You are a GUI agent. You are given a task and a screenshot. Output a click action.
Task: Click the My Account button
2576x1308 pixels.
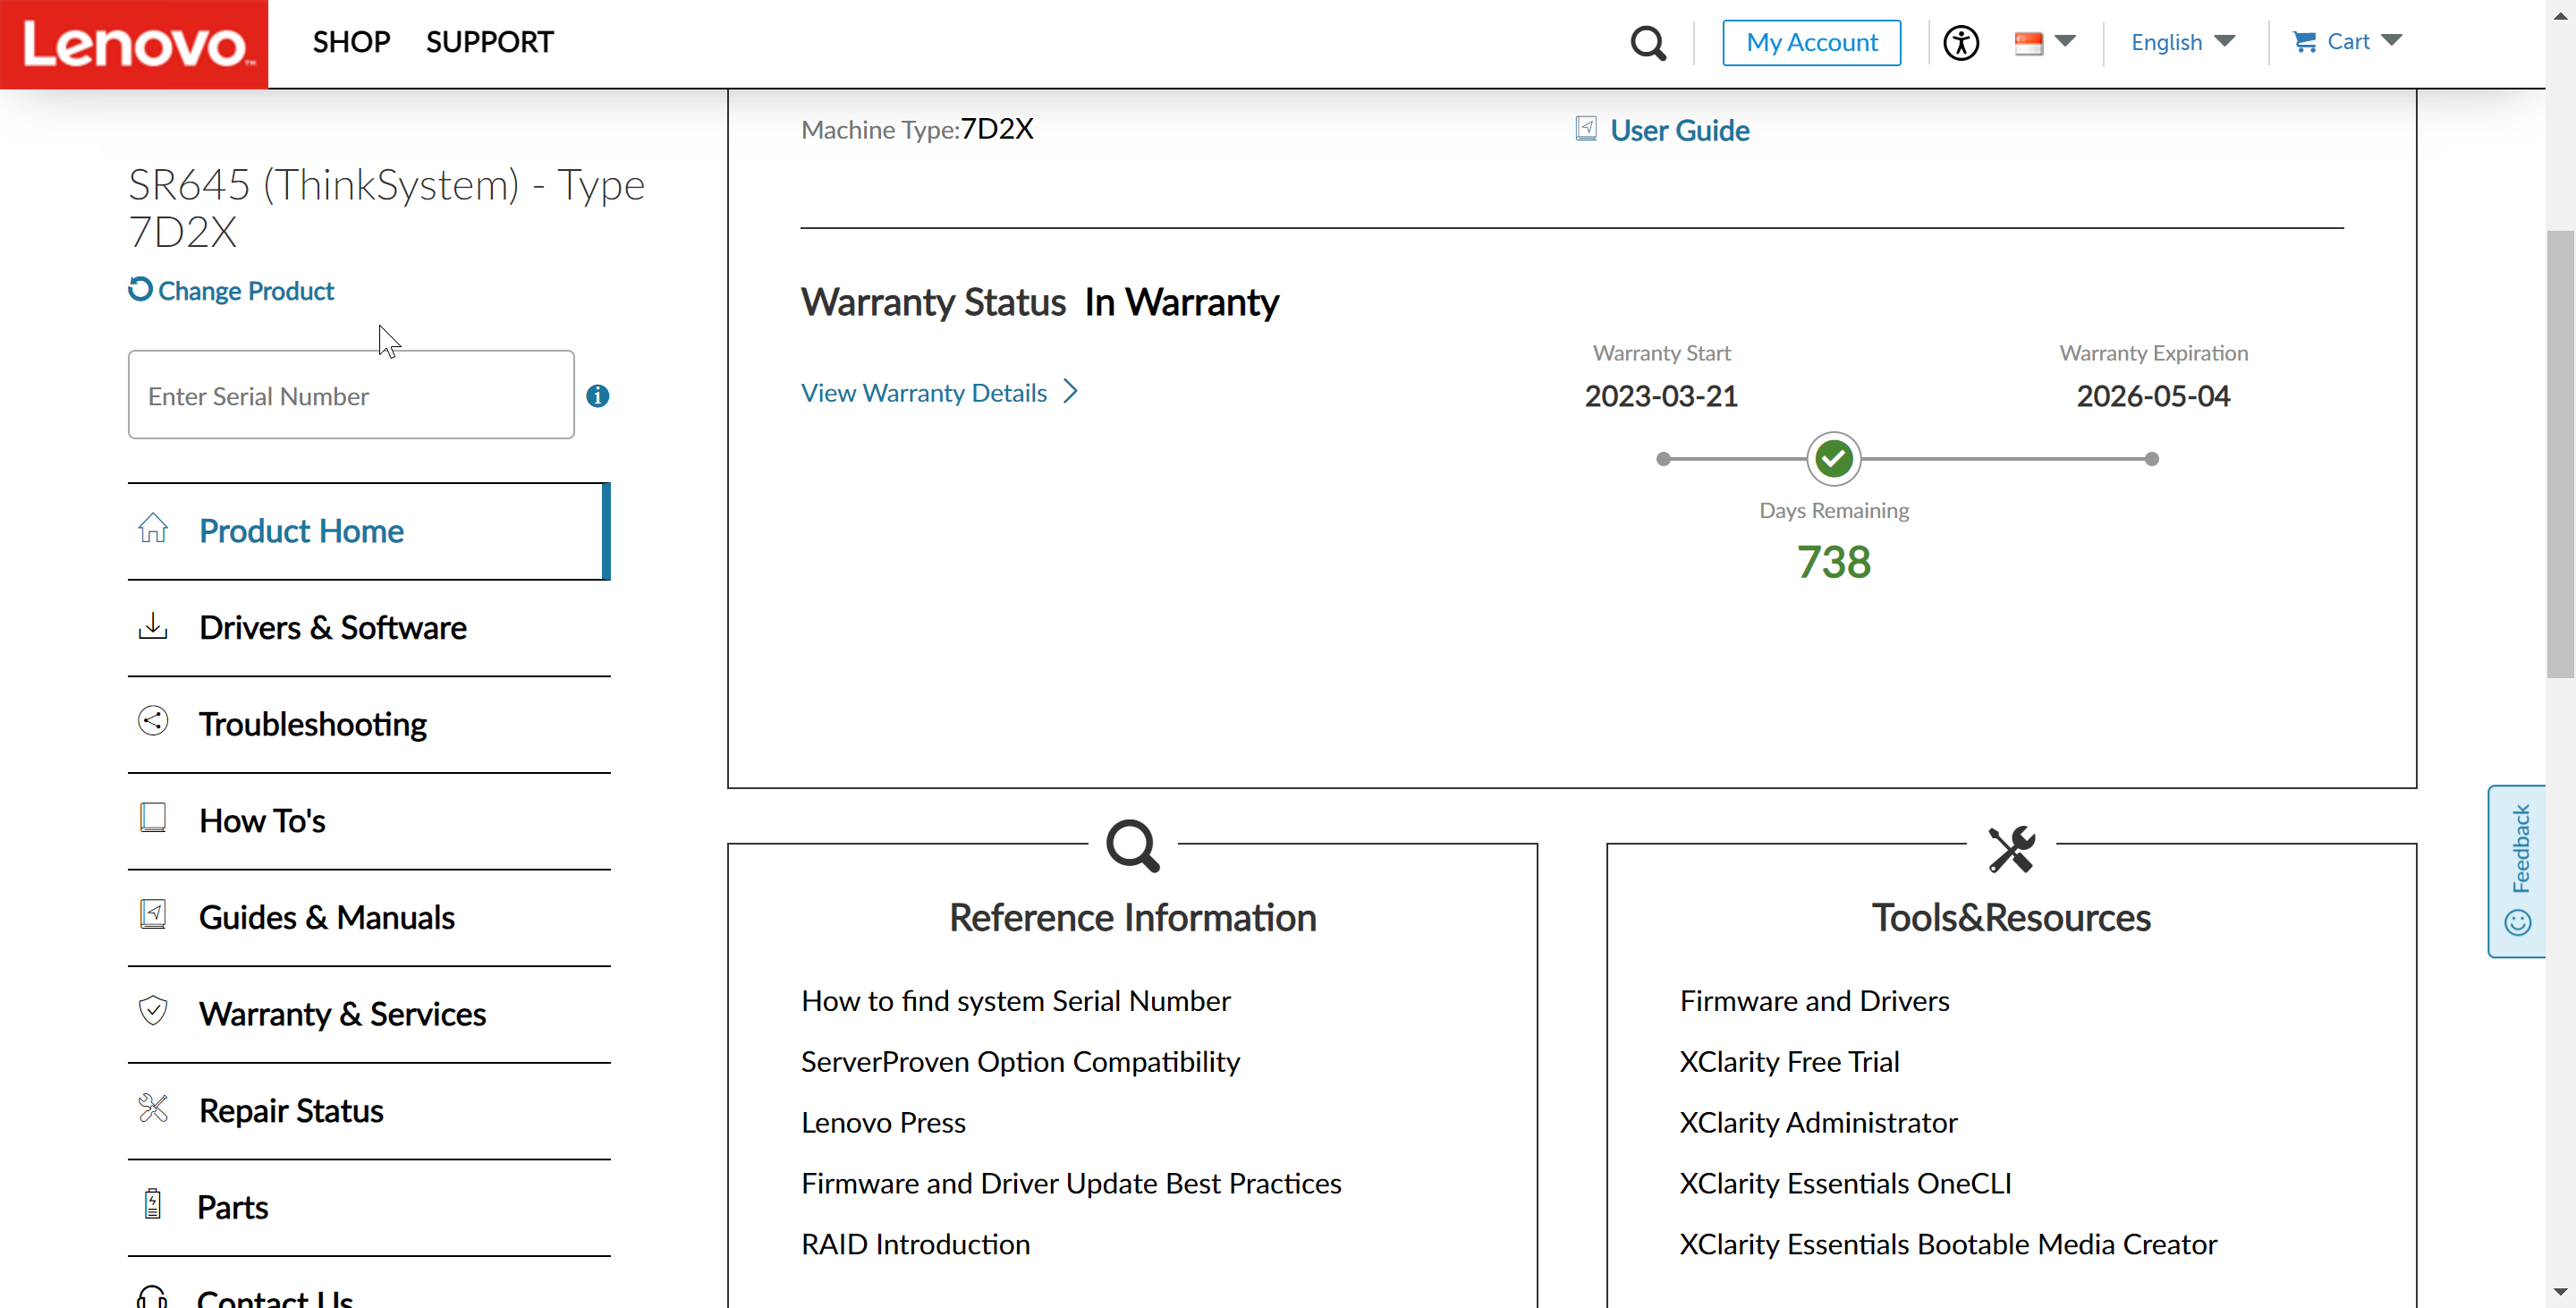tap(1811, 42)
